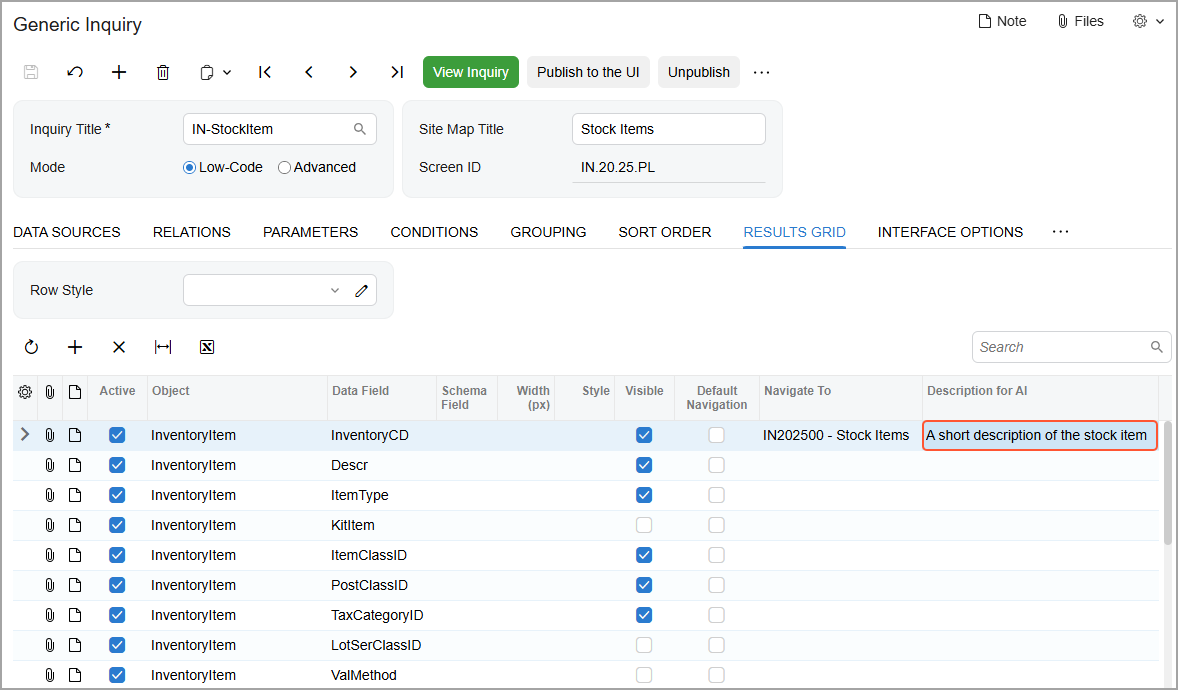
Task: Open the attachment icon for the KitItem row
Action: tap(50, 525)
